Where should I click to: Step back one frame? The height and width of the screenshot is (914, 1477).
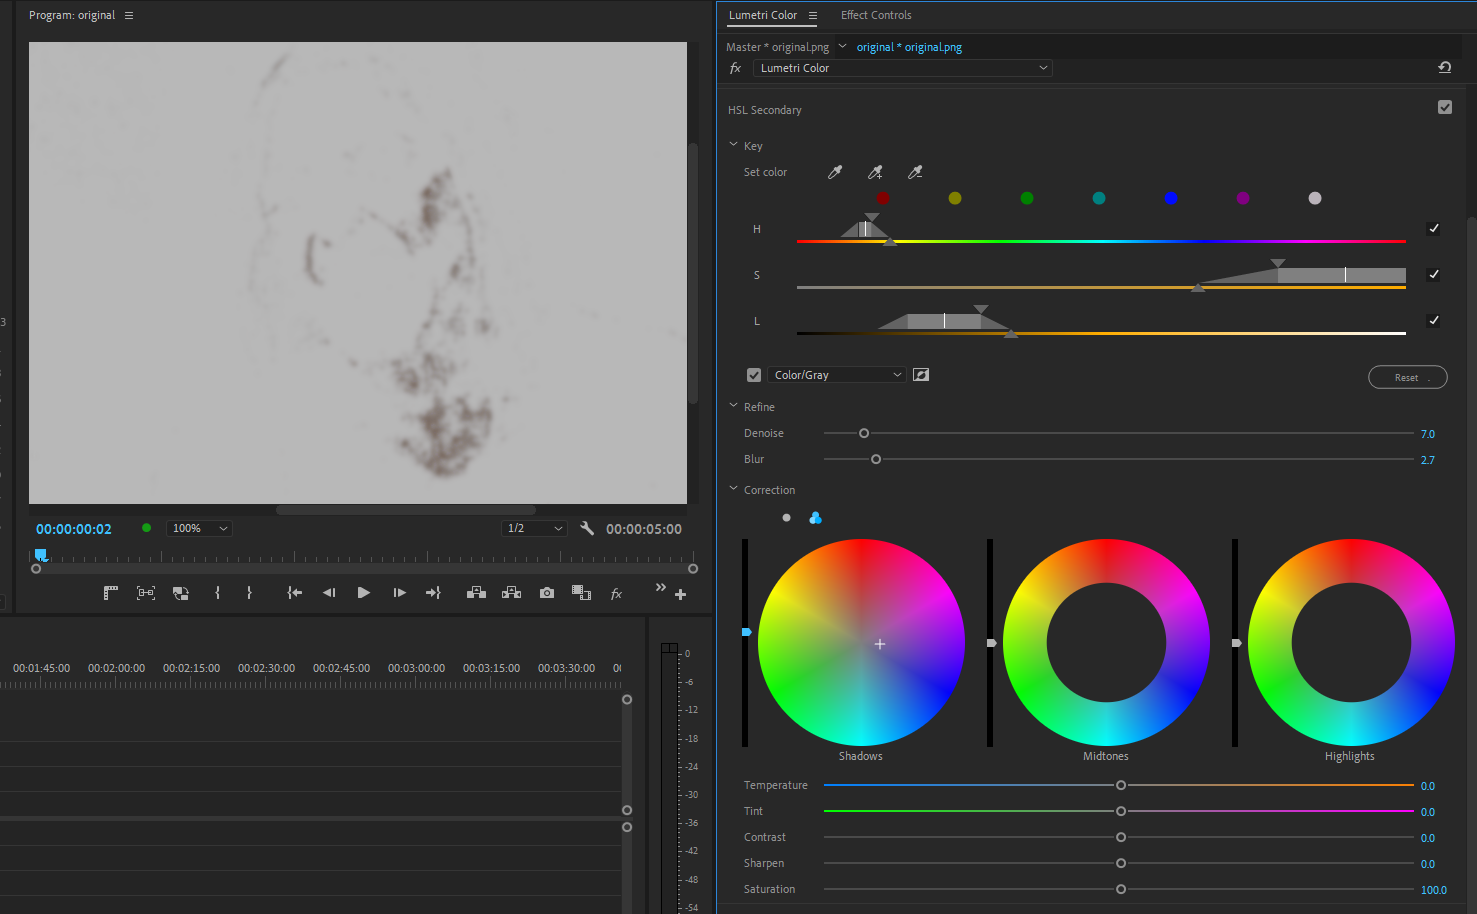pos(329,593)
